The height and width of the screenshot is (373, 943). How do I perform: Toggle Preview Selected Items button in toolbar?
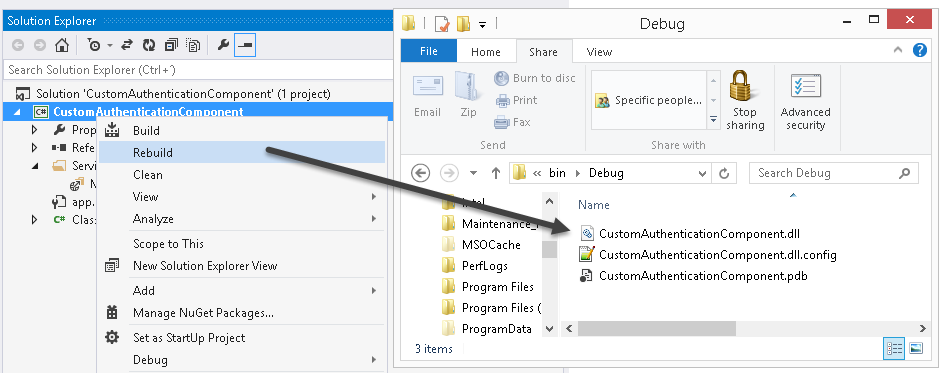coord(245,45)
